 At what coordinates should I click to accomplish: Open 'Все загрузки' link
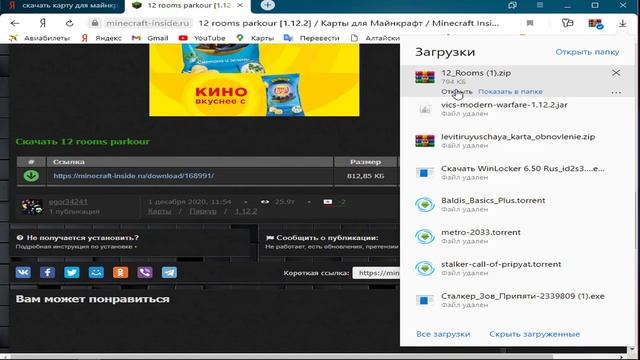[x=443, y=334]
